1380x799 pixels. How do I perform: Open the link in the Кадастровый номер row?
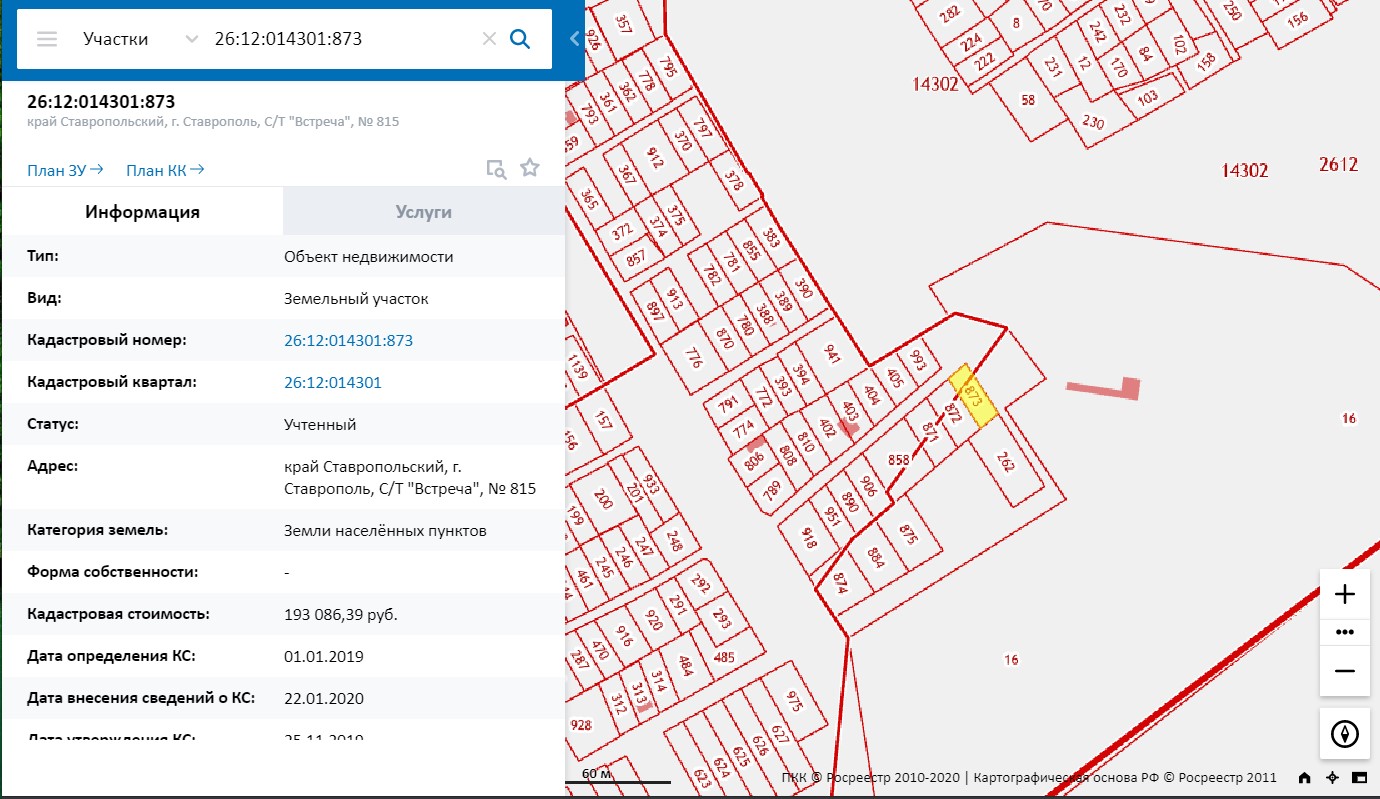[x=348, y=341]
